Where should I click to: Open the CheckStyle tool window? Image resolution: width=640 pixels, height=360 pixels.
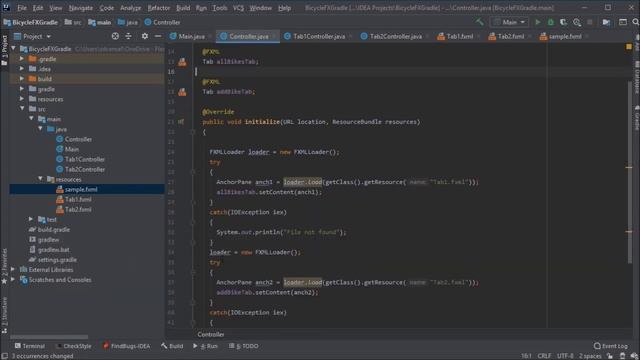tap(73, 346)
